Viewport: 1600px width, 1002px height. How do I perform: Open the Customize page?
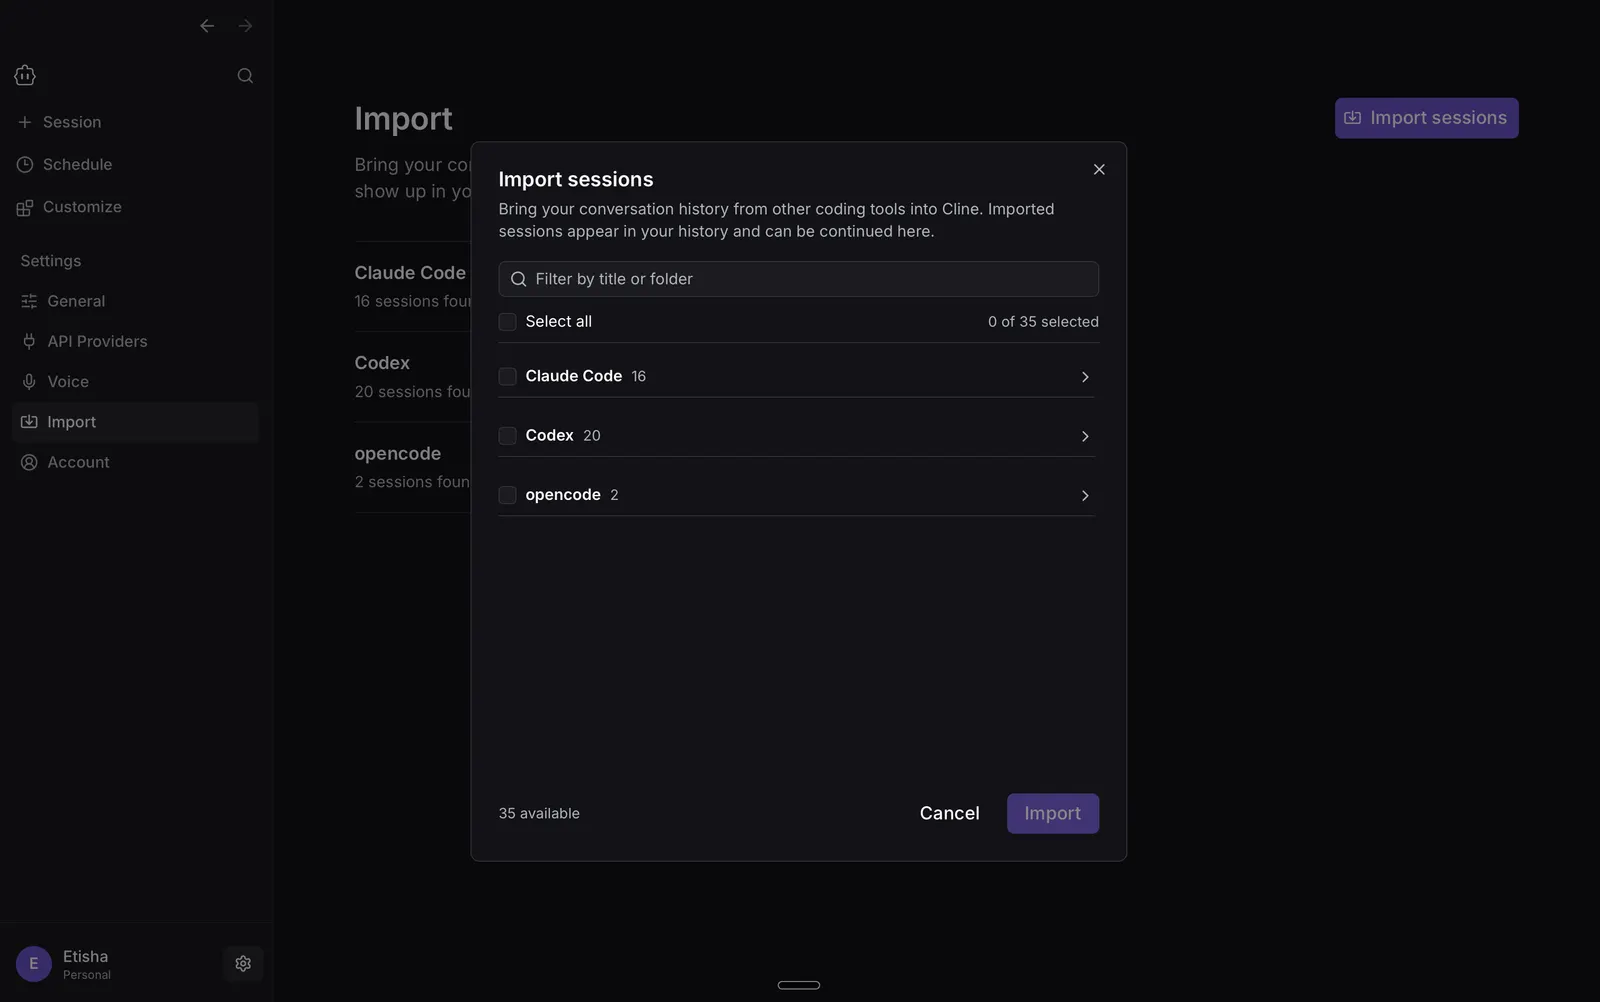coord(69,207)
